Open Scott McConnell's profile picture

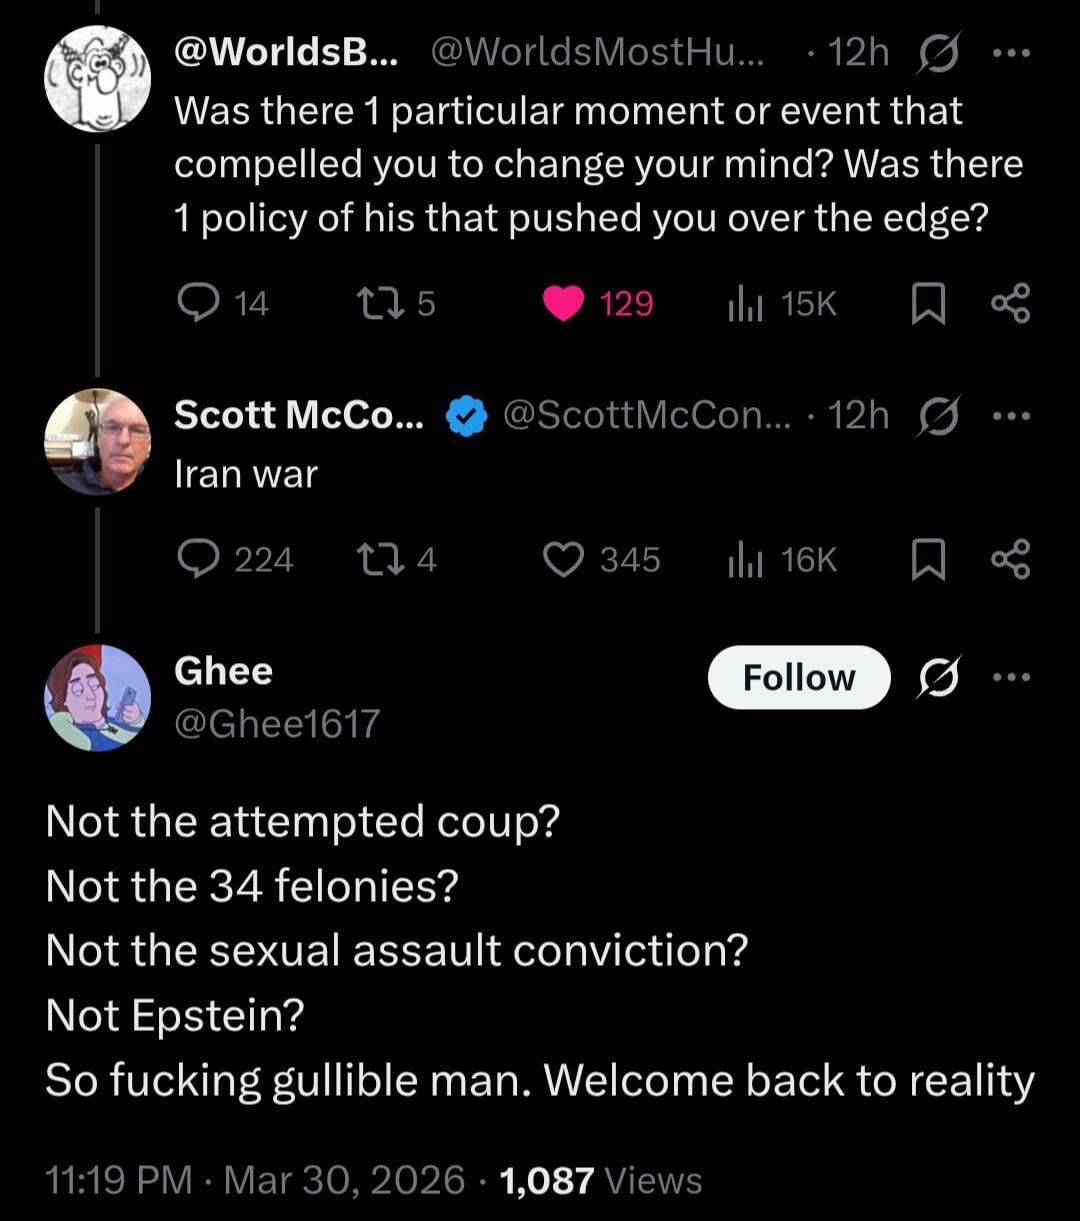[98, 441]
